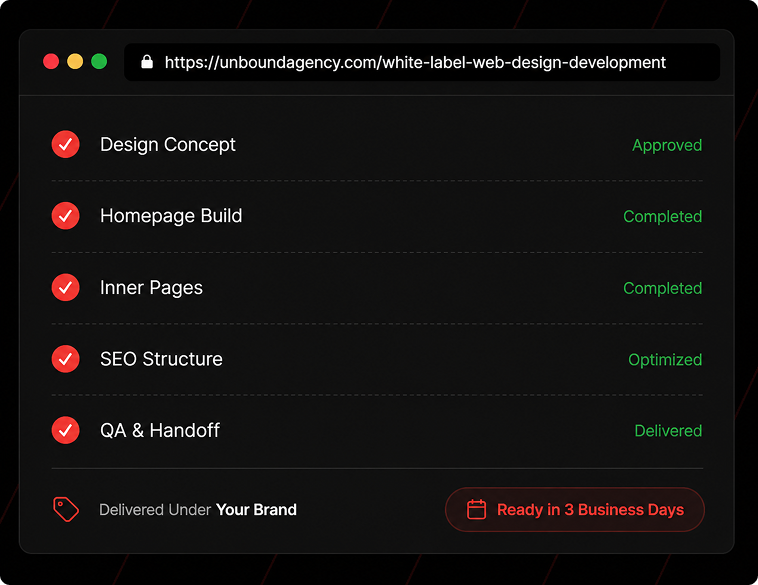Click the green window maximize dot

point(99,61)
